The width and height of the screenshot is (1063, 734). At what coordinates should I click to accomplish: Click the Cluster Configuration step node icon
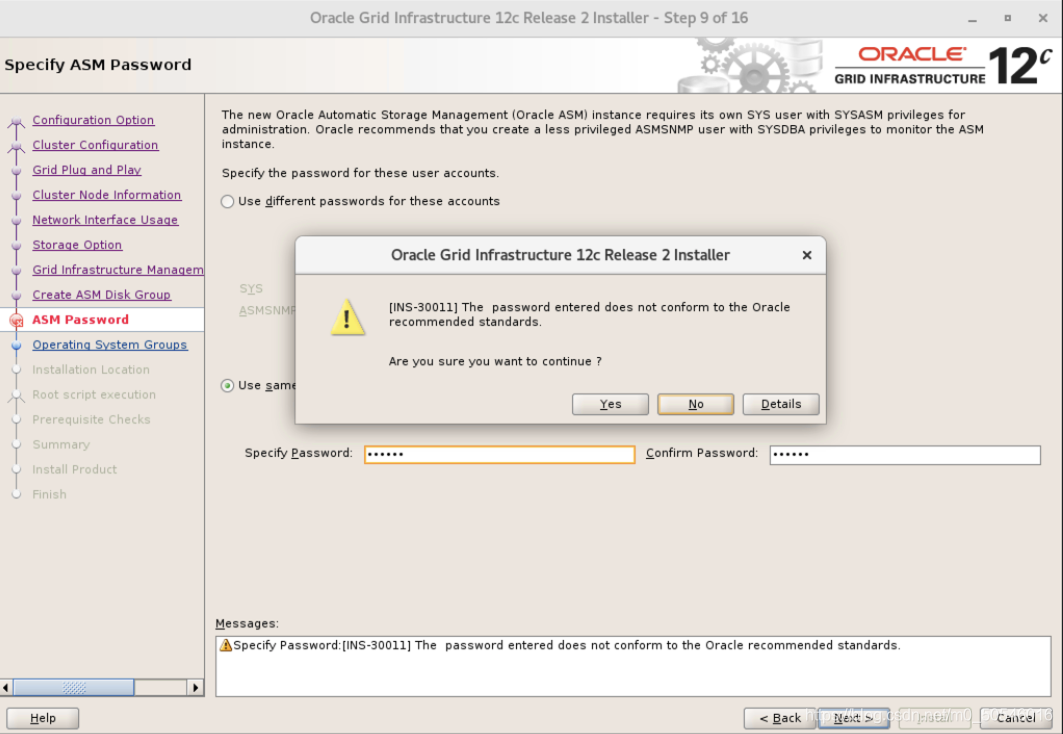(x=16, y=147)
